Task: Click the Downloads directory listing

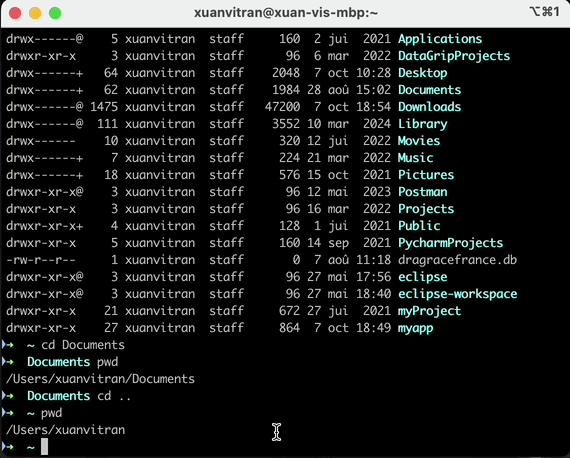Action: (x=429, y=107)
